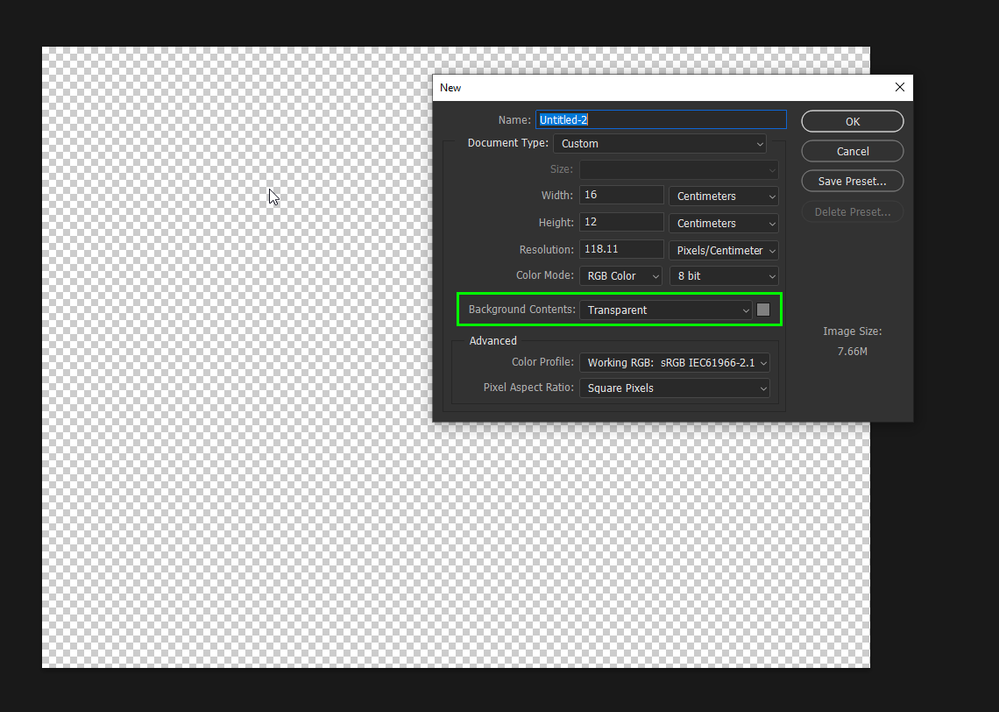Click the OK button

tap(852, 121)
